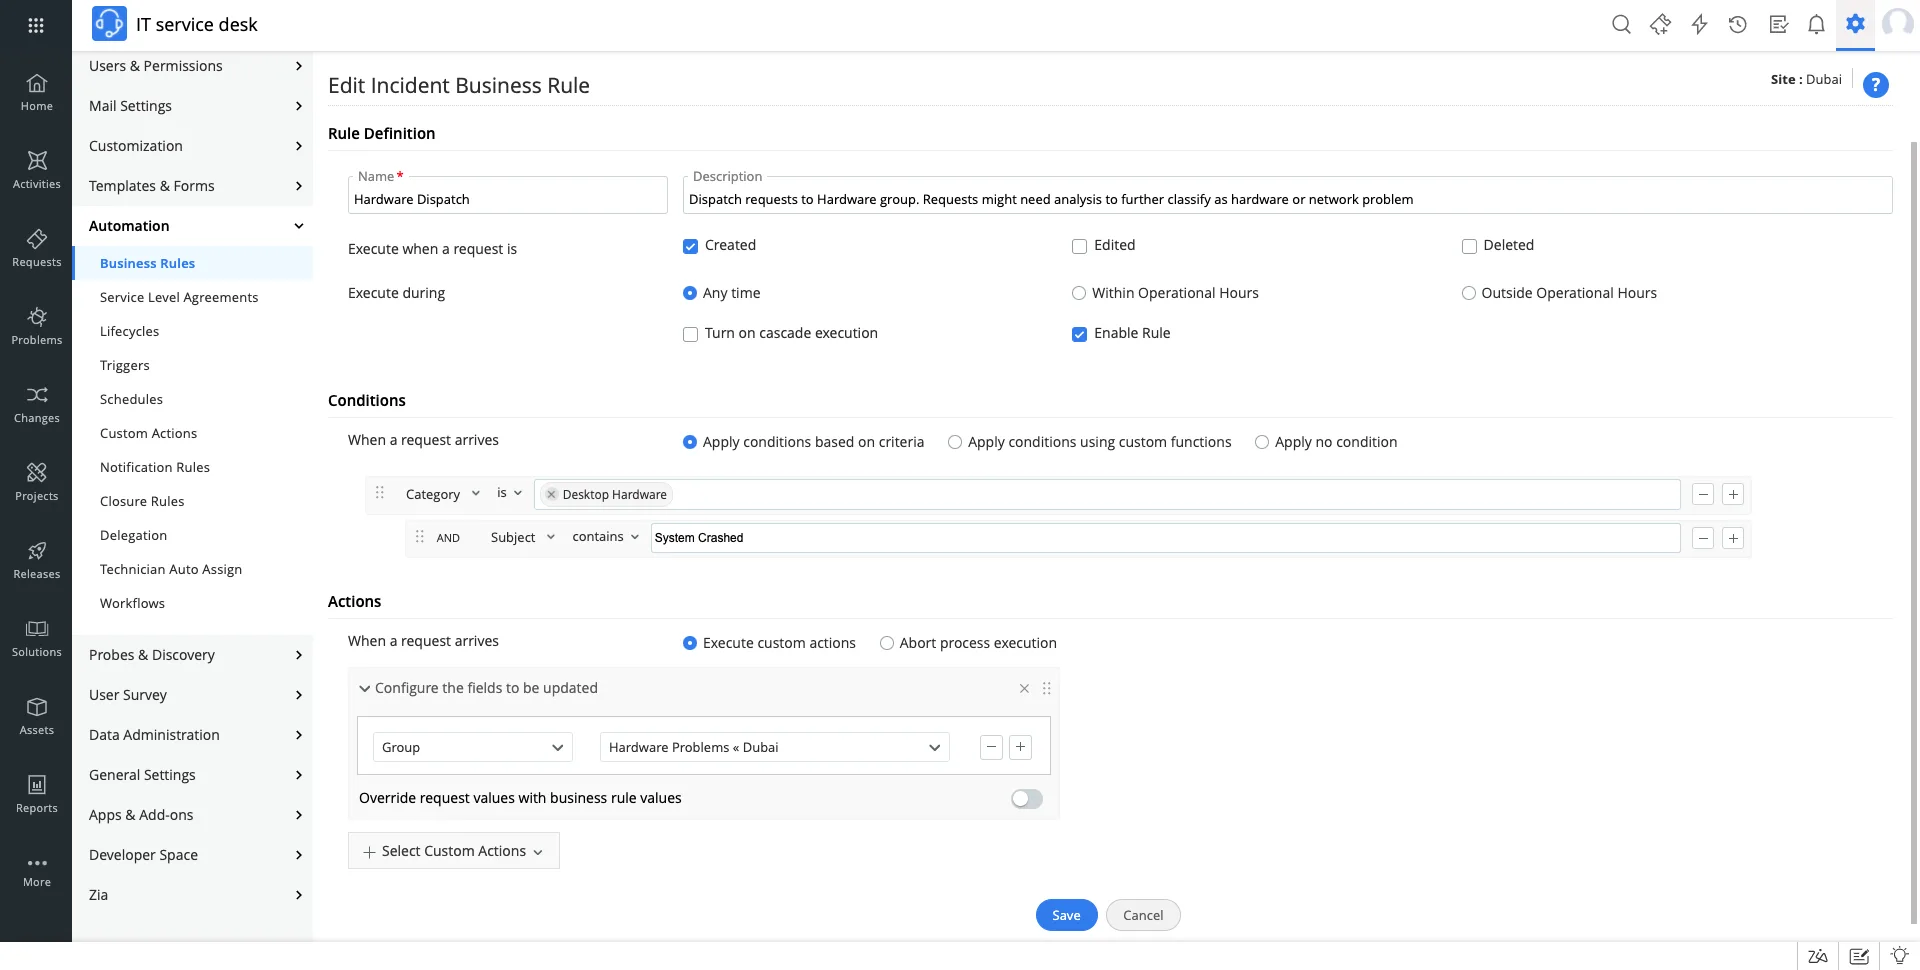Collapse Configure the fields to be updated

pos(365,688)
